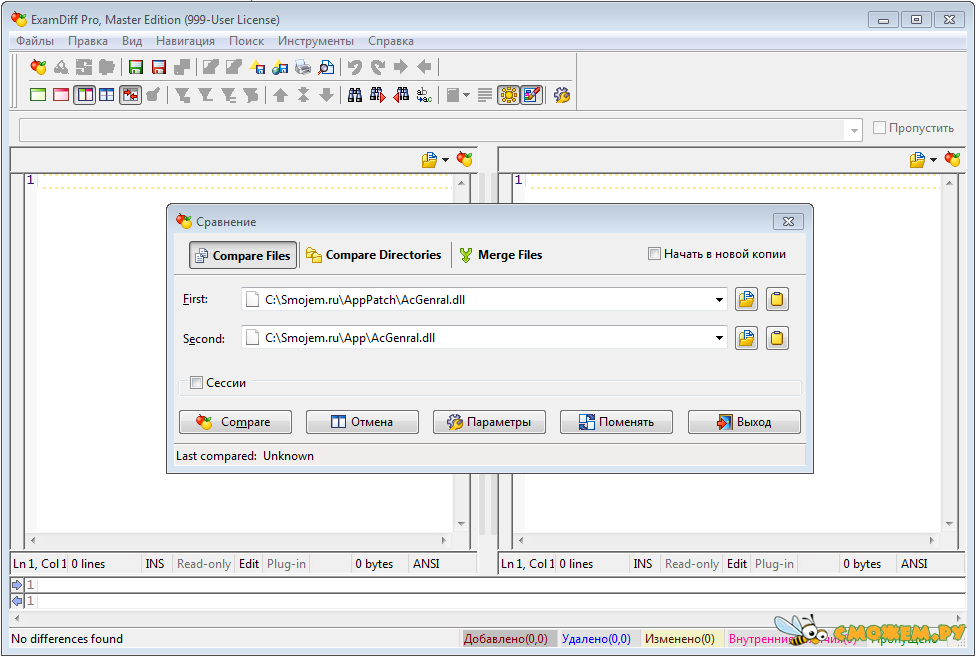Toggle the synchronized scrolling button with red arrows

click(130, 95)
